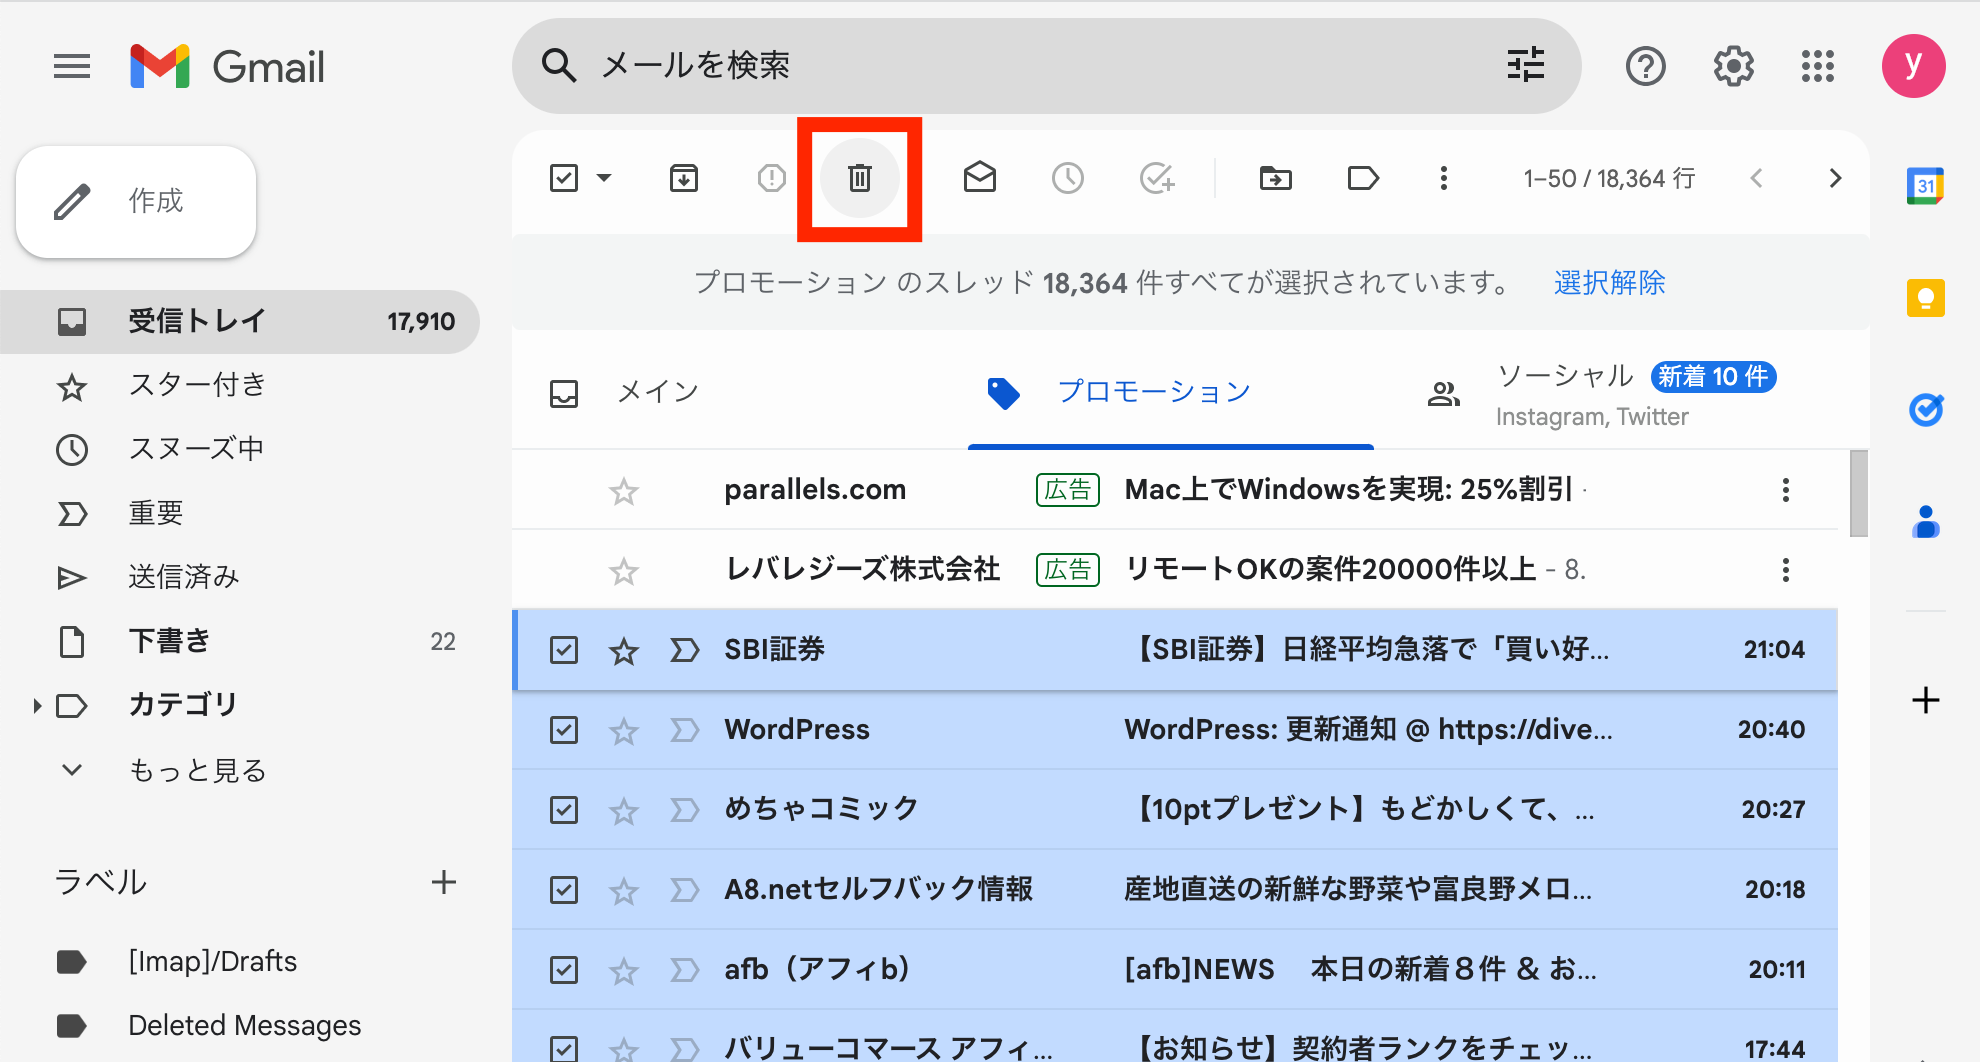Open the afb（アフィb） NEWS email
This screenshot has height=1062, width=1980.
1175,970
